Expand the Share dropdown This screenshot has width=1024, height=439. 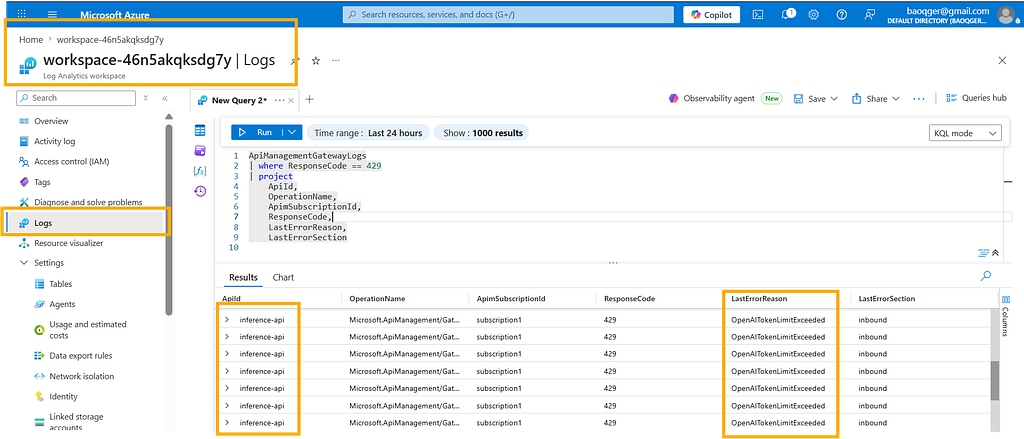(x=896, y=99)
